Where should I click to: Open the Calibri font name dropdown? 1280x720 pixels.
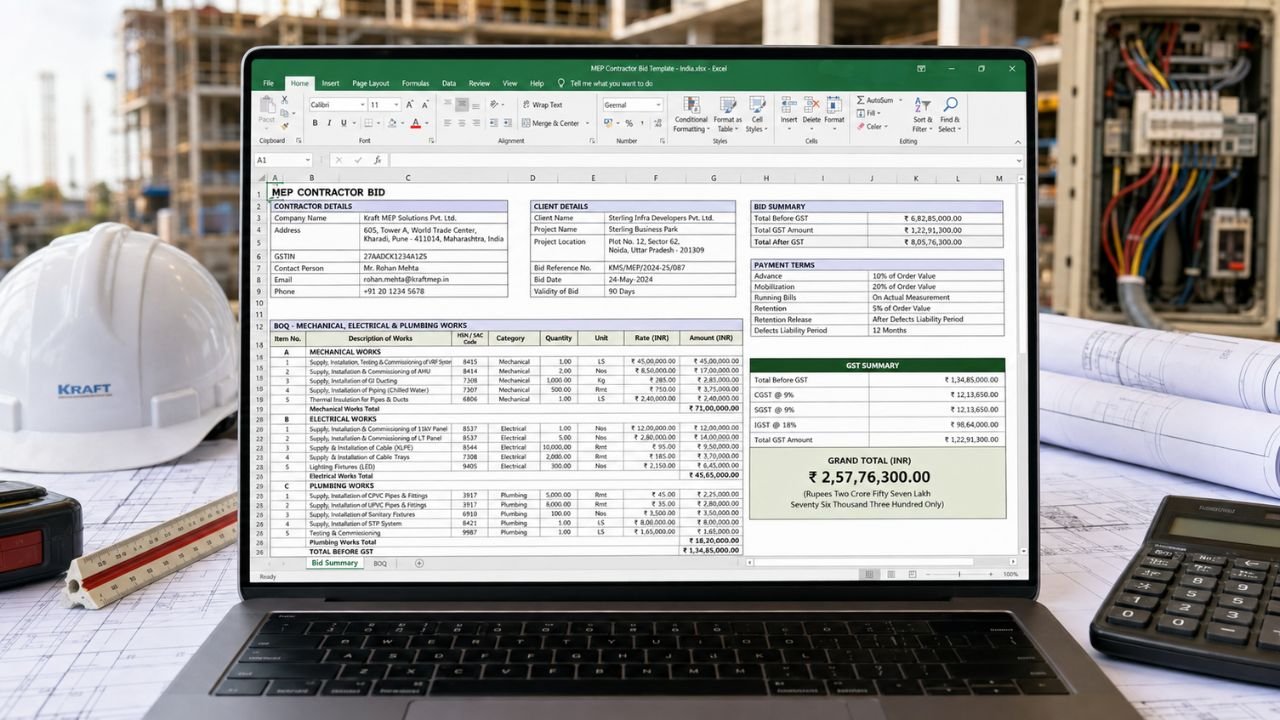362,104
